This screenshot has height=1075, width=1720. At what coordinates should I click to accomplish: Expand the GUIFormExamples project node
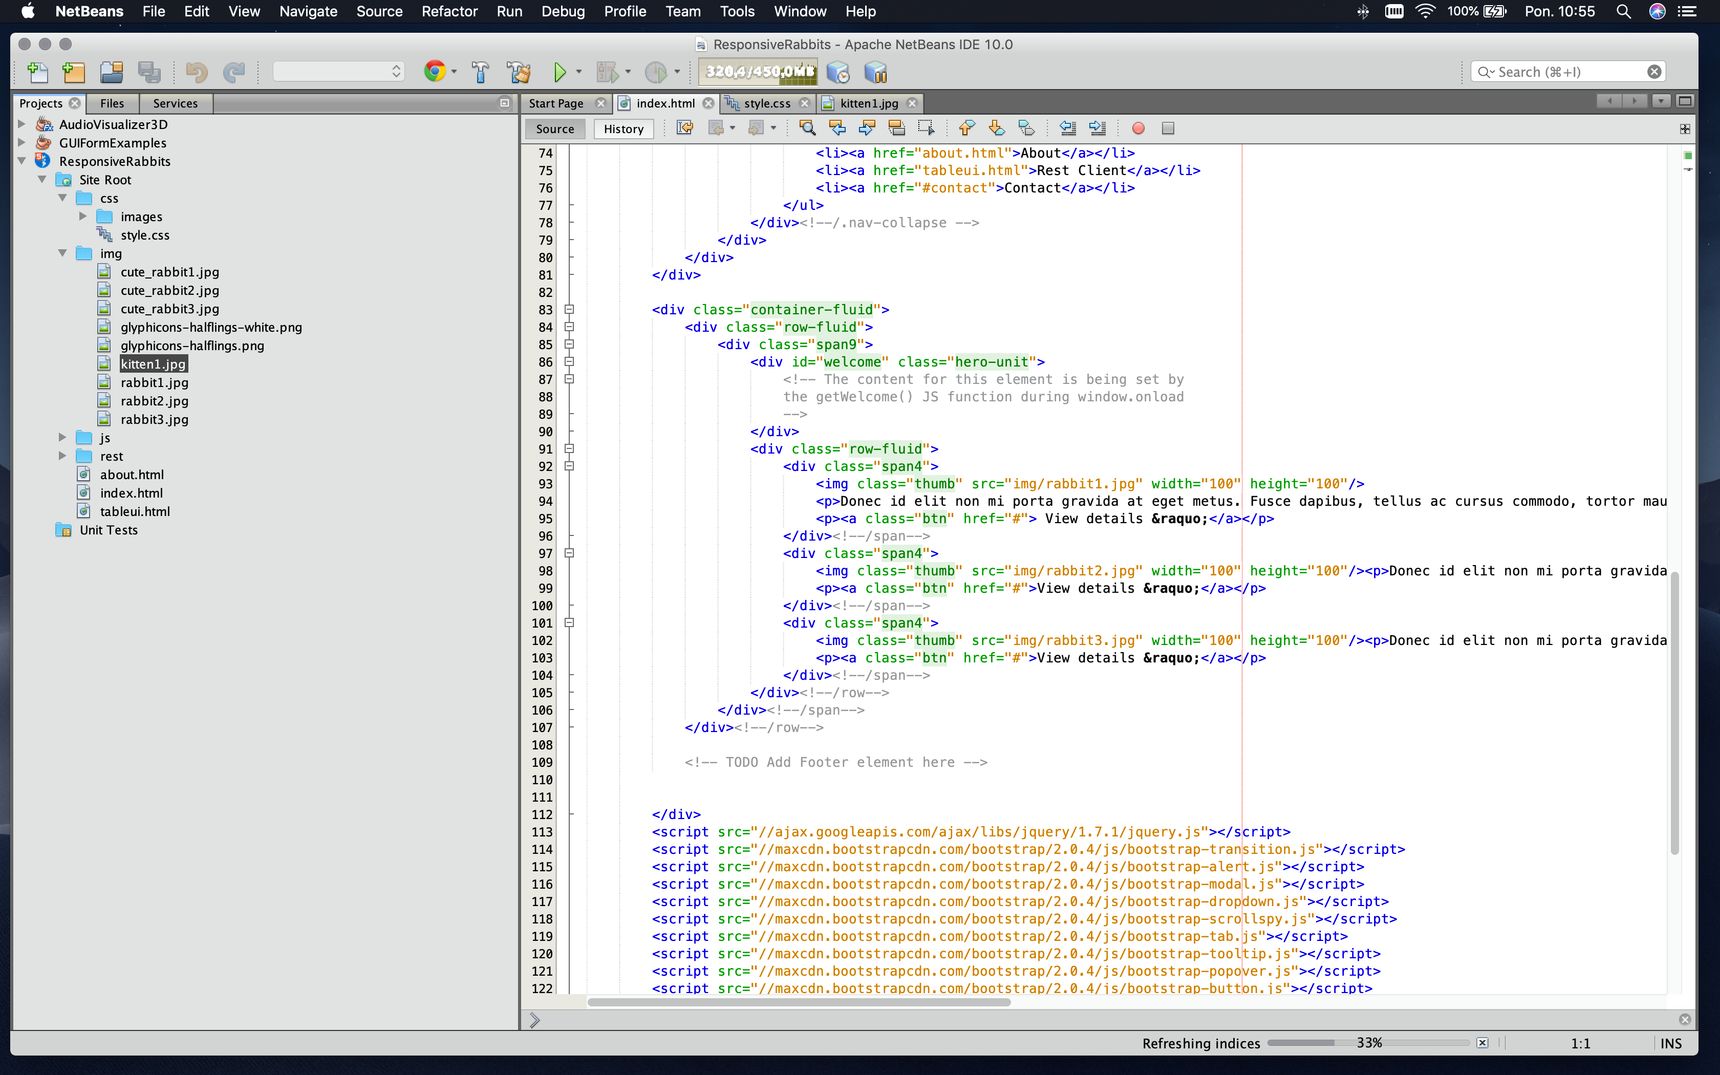coord(21,143)
